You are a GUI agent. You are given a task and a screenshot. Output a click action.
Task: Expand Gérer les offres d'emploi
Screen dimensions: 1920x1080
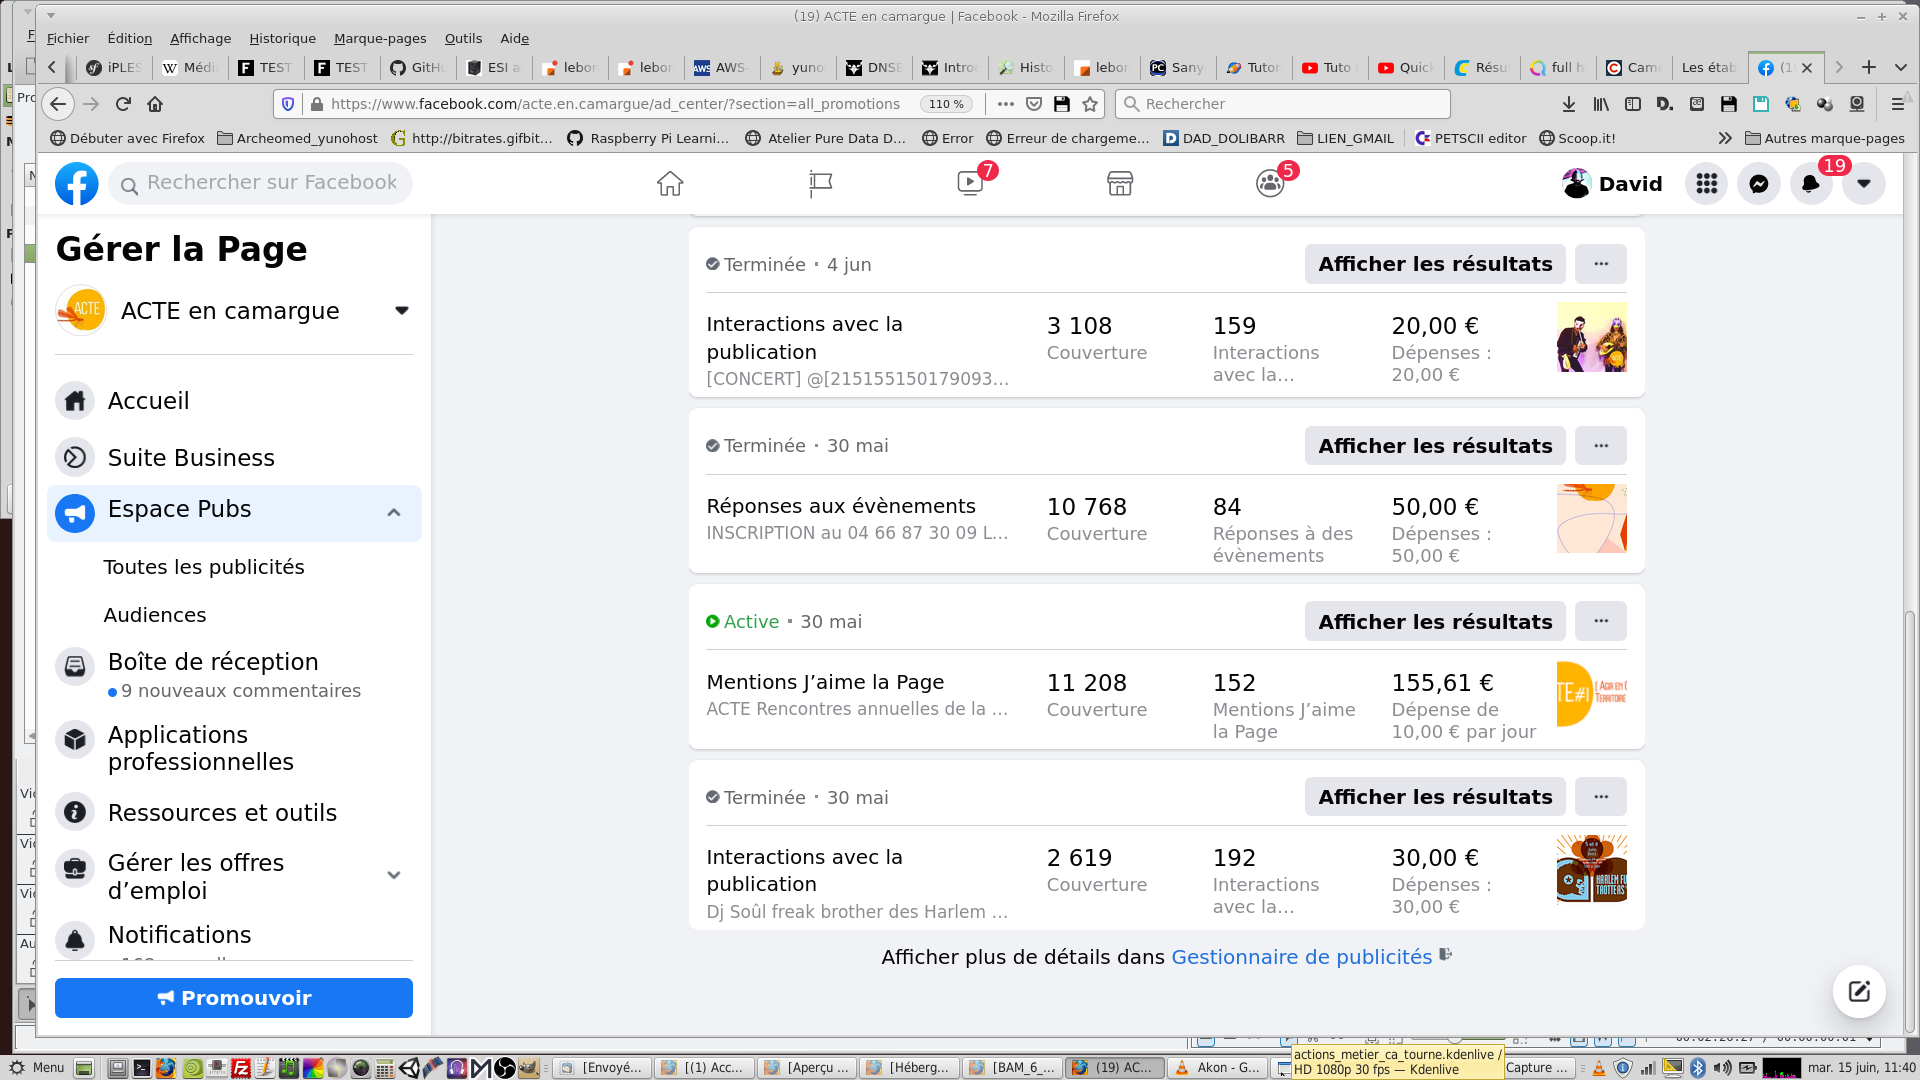click(394, 875)
